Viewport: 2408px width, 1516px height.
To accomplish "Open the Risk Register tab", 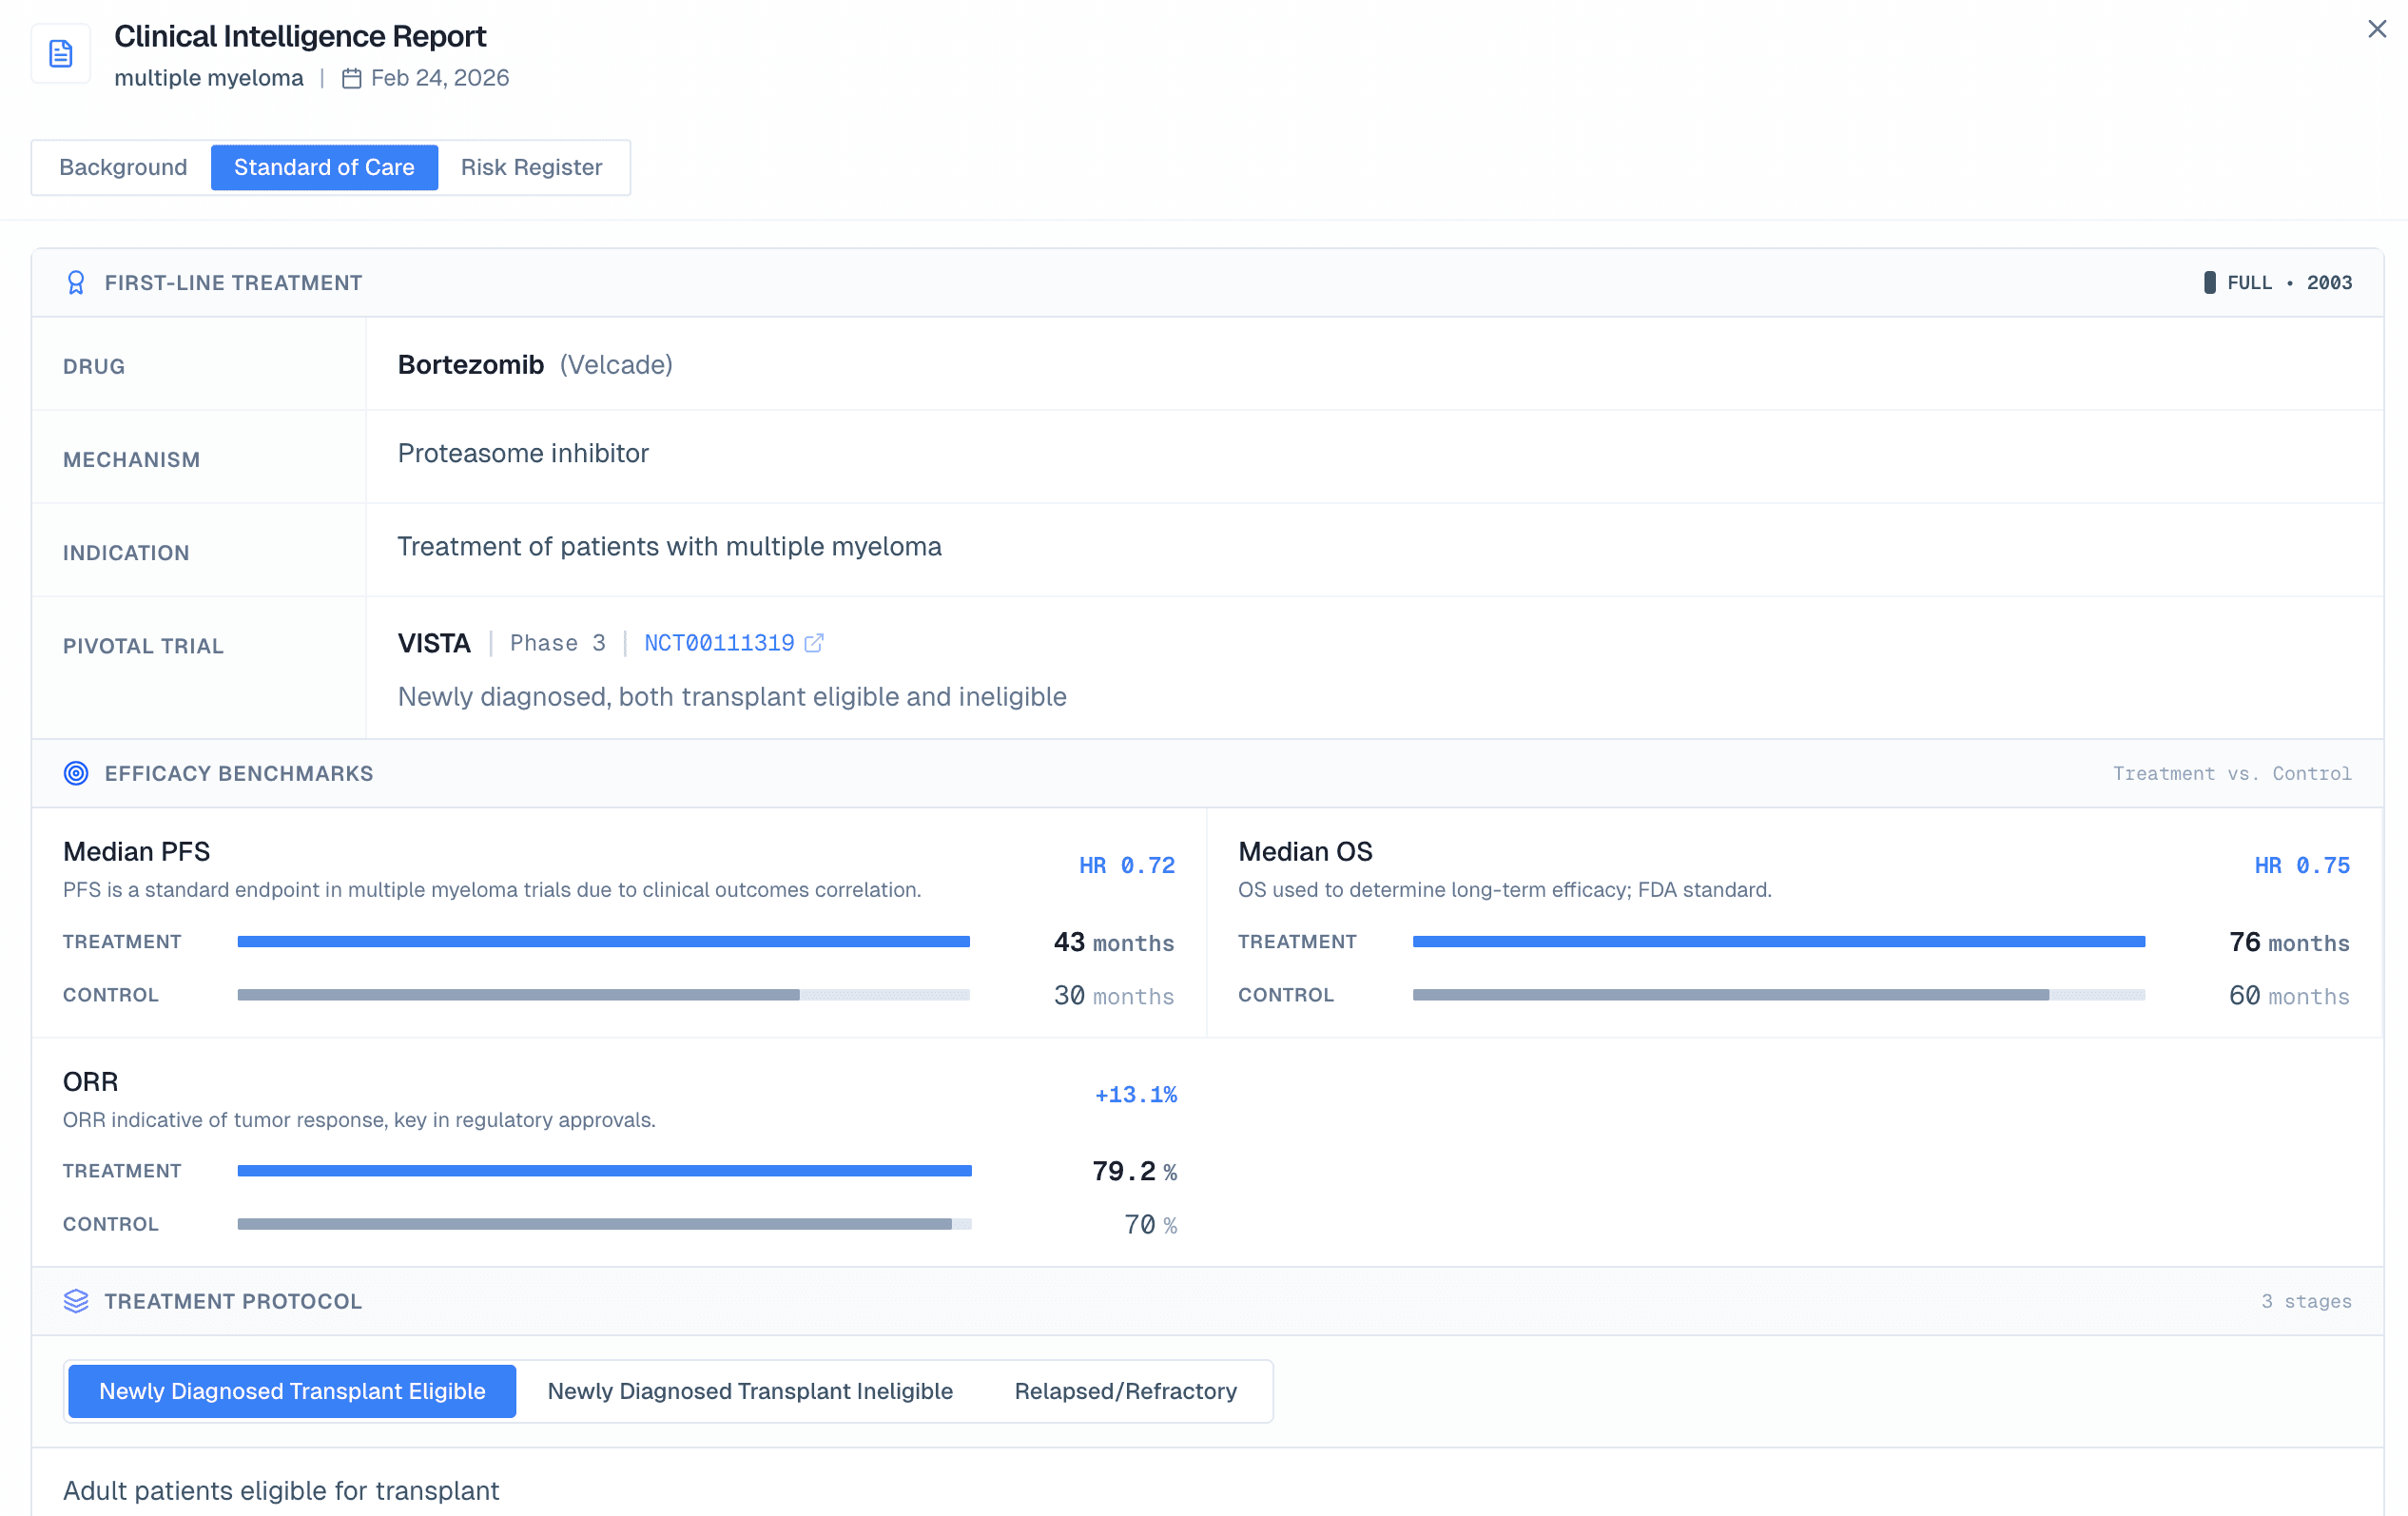I will (x=531, y=167).
